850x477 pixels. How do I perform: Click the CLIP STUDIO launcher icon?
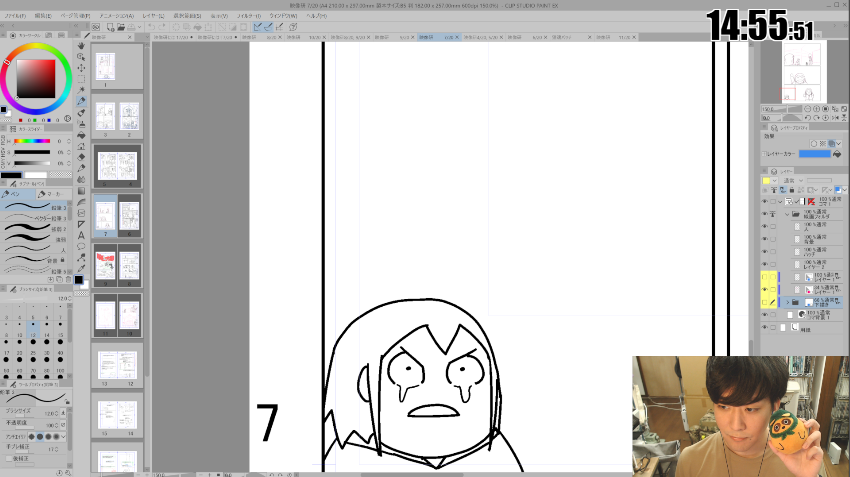96,27
